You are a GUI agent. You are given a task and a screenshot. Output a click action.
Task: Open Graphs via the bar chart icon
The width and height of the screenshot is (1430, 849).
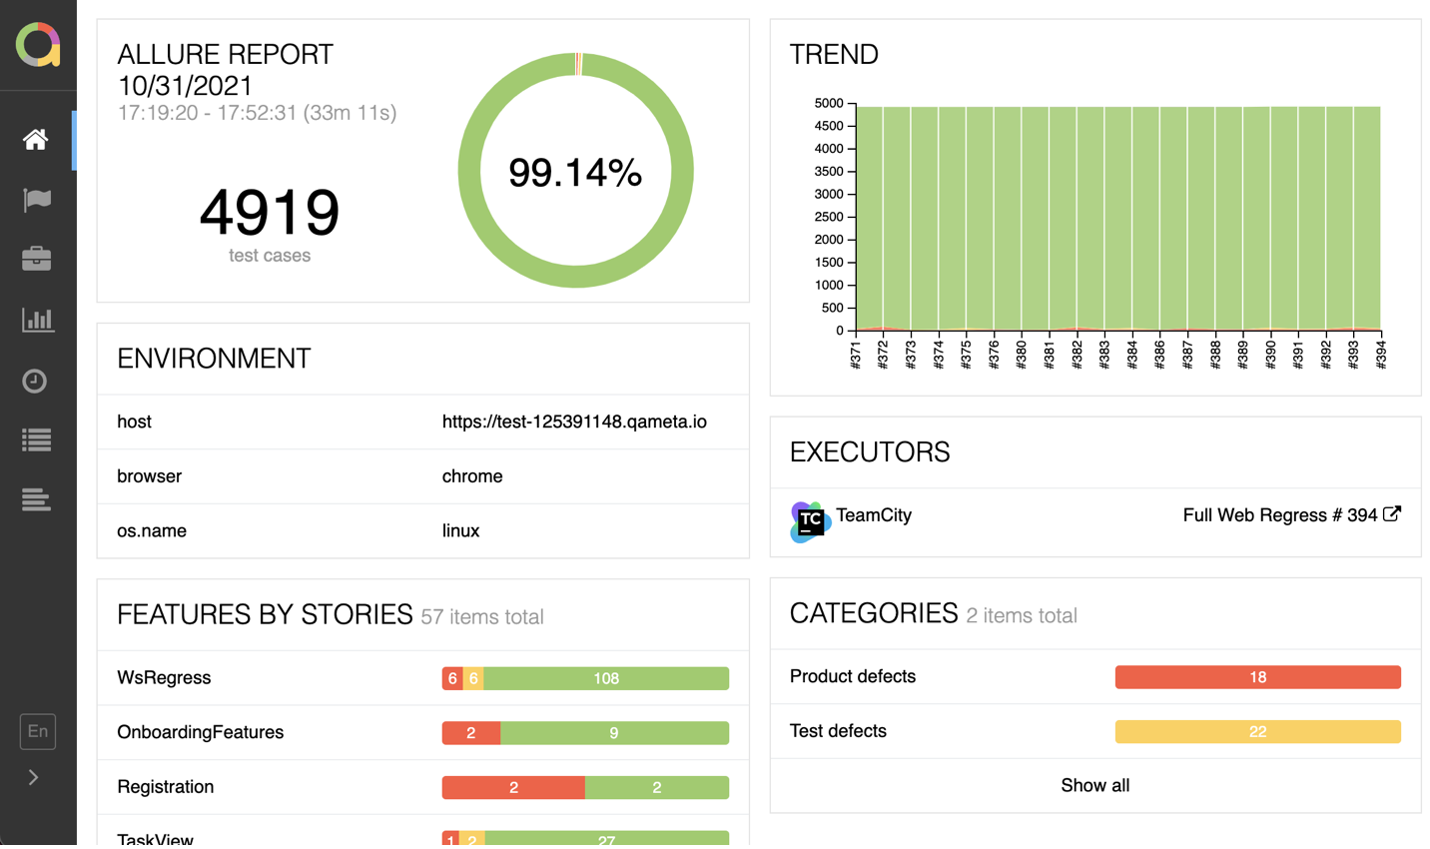pyautogui.click(x=37, y=320)
